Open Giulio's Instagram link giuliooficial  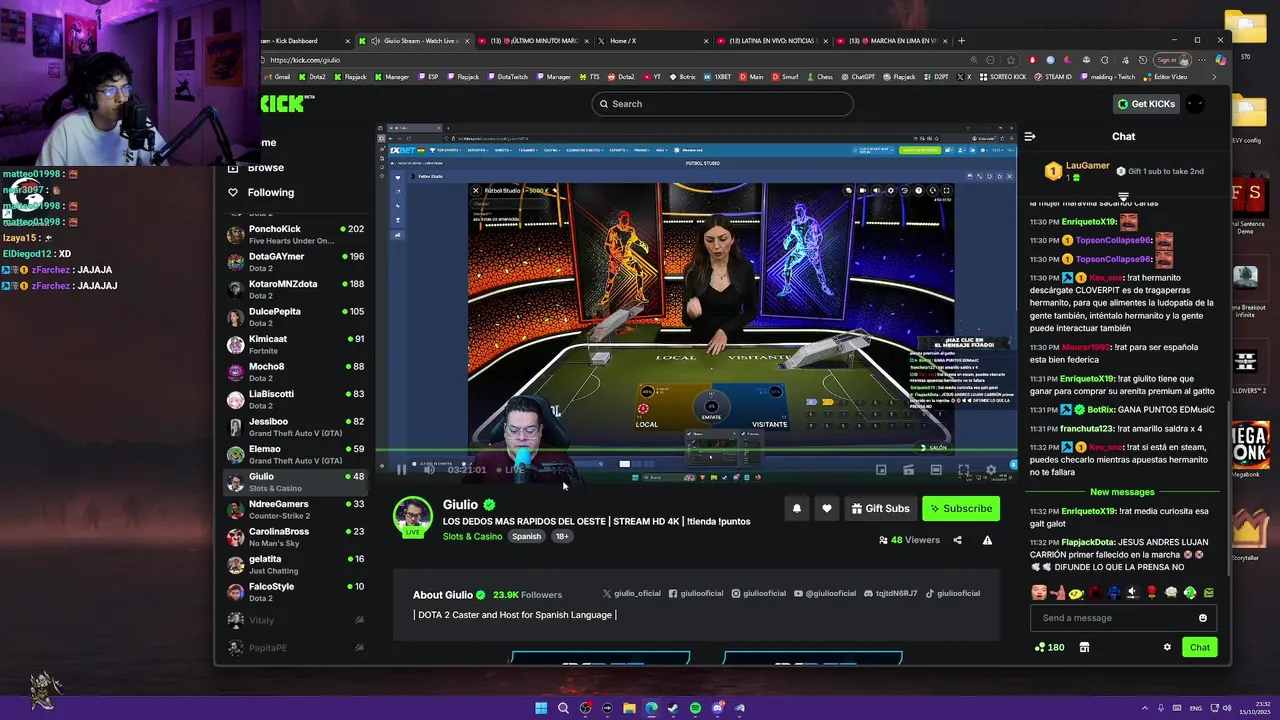point(758,593)
